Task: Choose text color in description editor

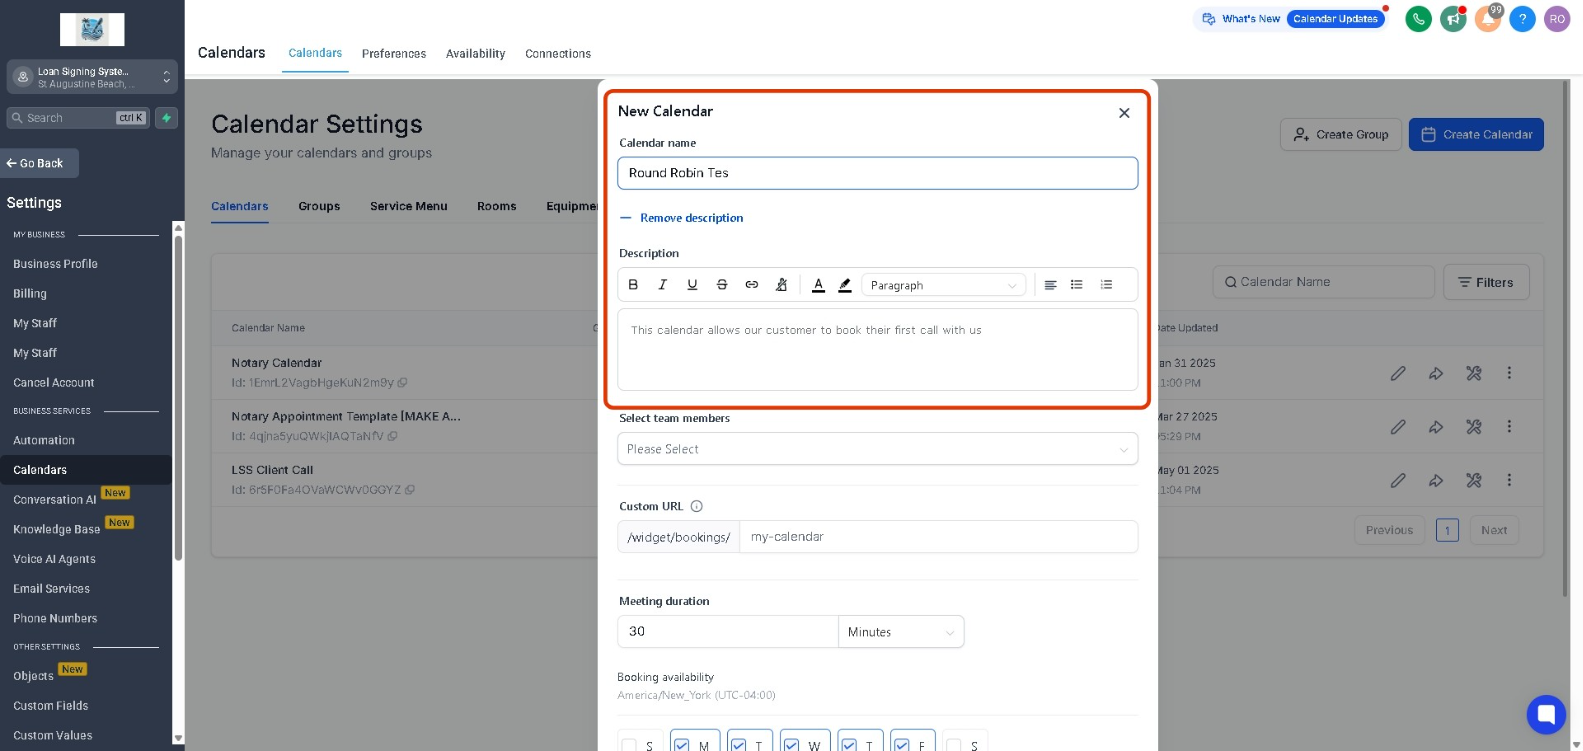Action: click(x=818, y=285)
